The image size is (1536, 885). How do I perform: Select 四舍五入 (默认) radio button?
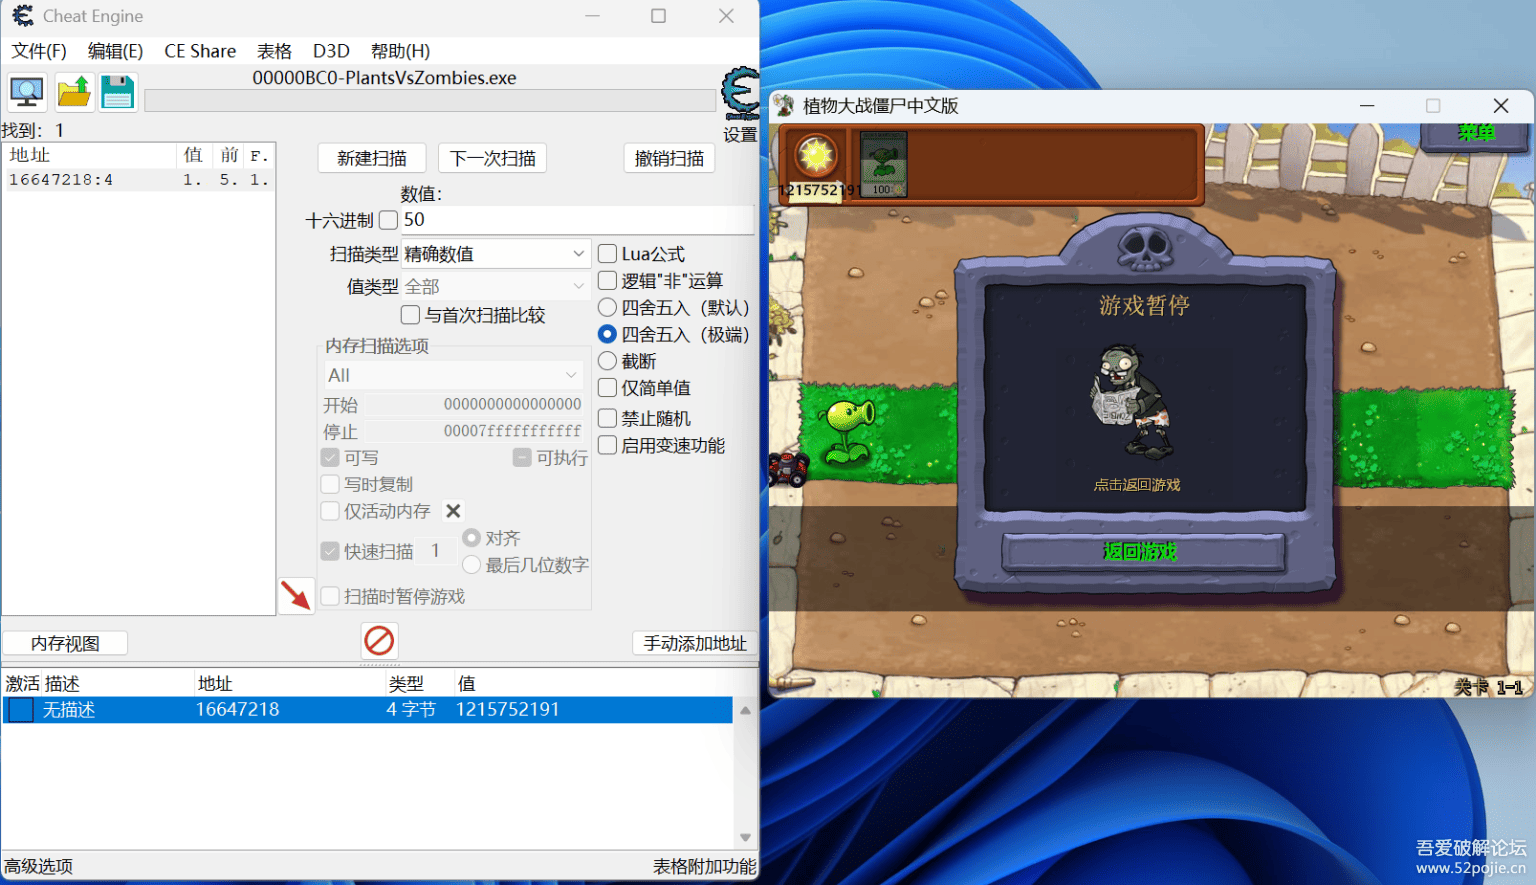[607, 307]
